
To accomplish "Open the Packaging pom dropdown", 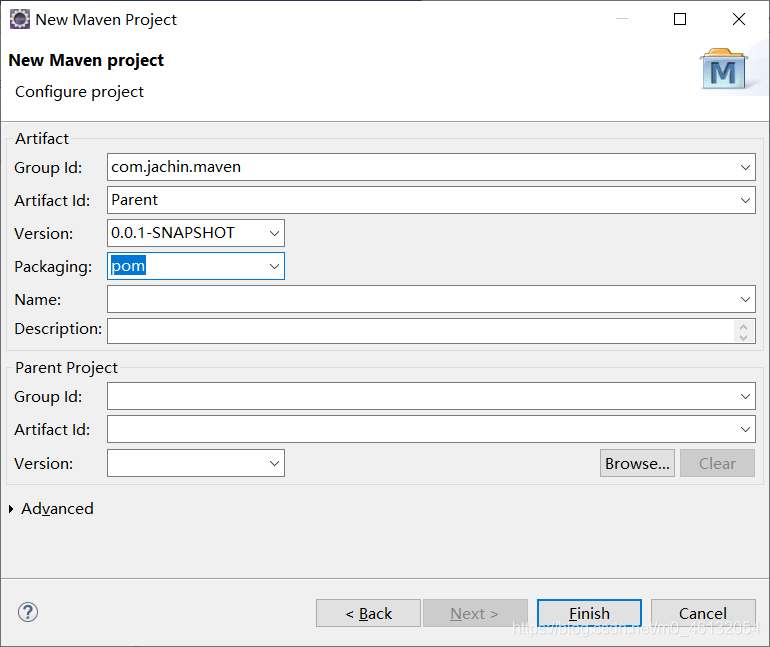I will (x=275, y=266).
